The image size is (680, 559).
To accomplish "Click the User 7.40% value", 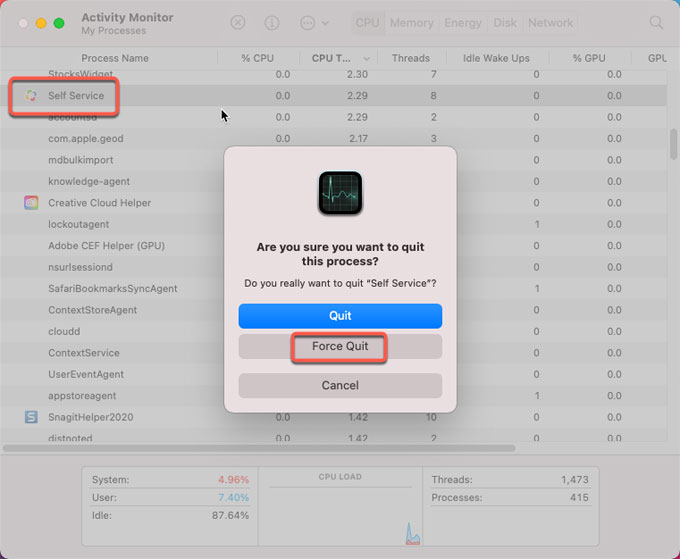I will [x=233, y=497].
